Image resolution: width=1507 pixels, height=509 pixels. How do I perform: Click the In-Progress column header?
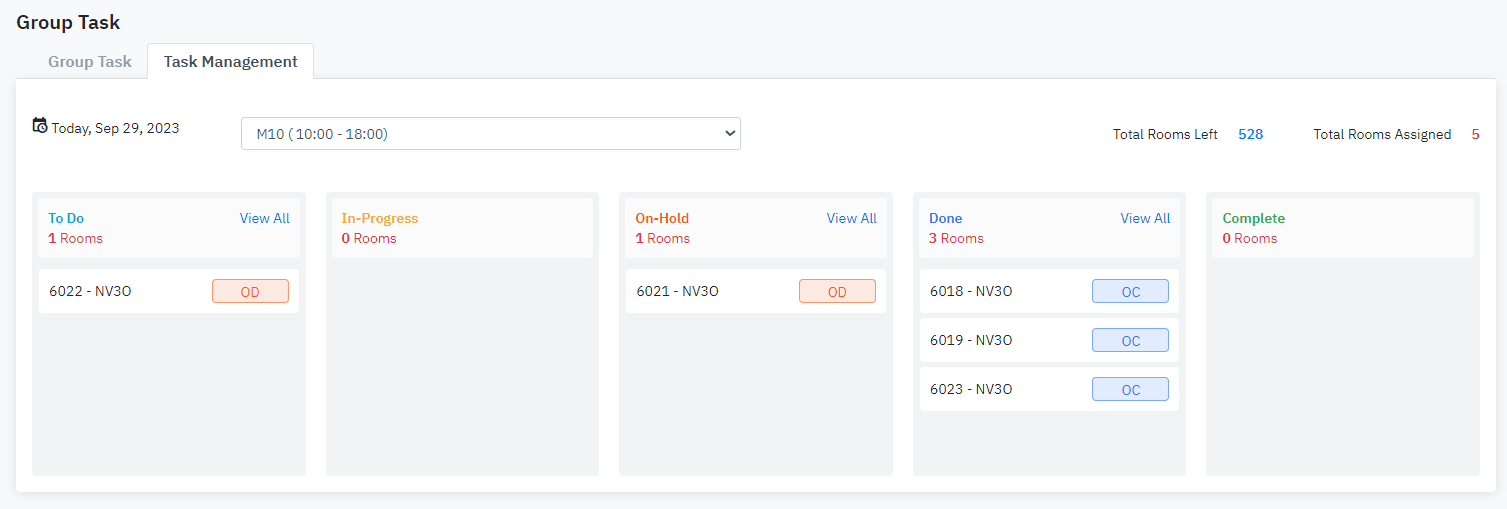point(380,218)
